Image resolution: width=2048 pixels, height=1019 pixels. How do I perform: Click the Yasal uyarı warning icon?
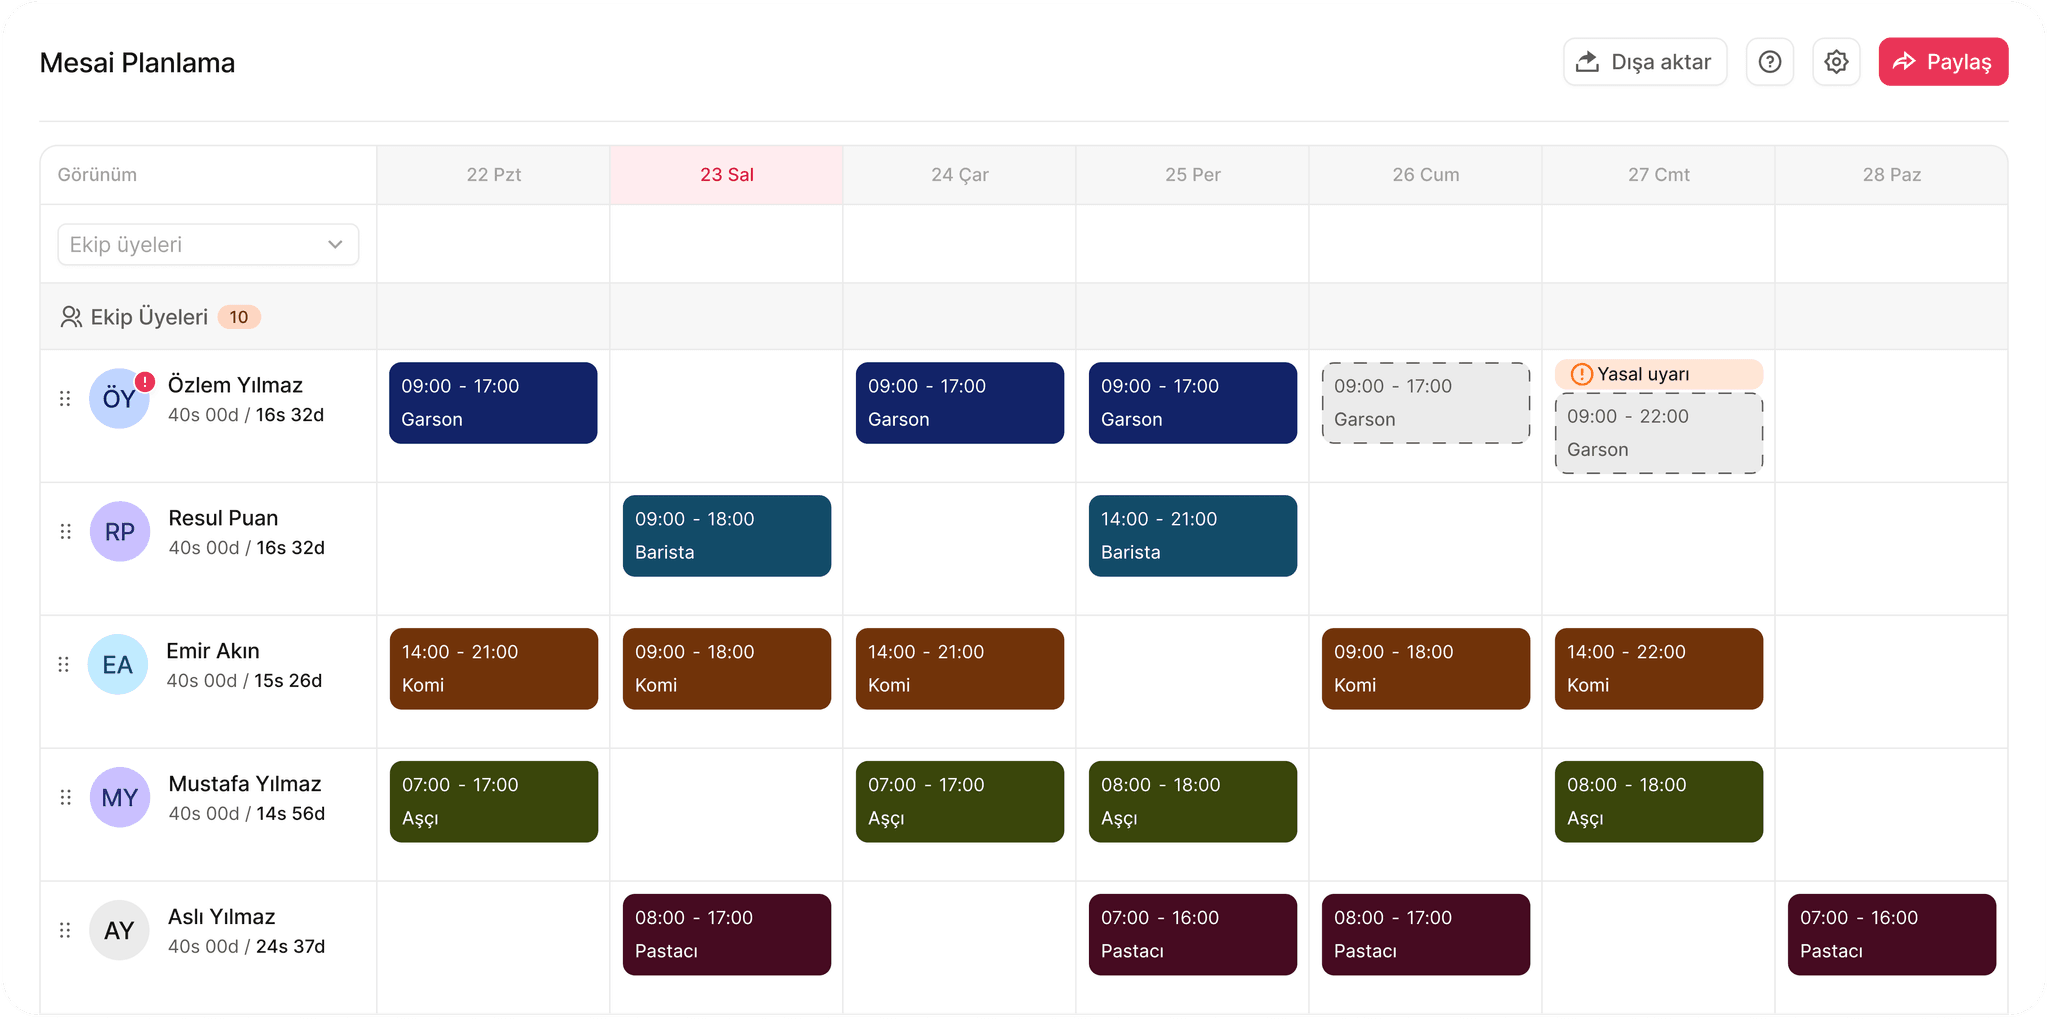(x=1581, y=375)
